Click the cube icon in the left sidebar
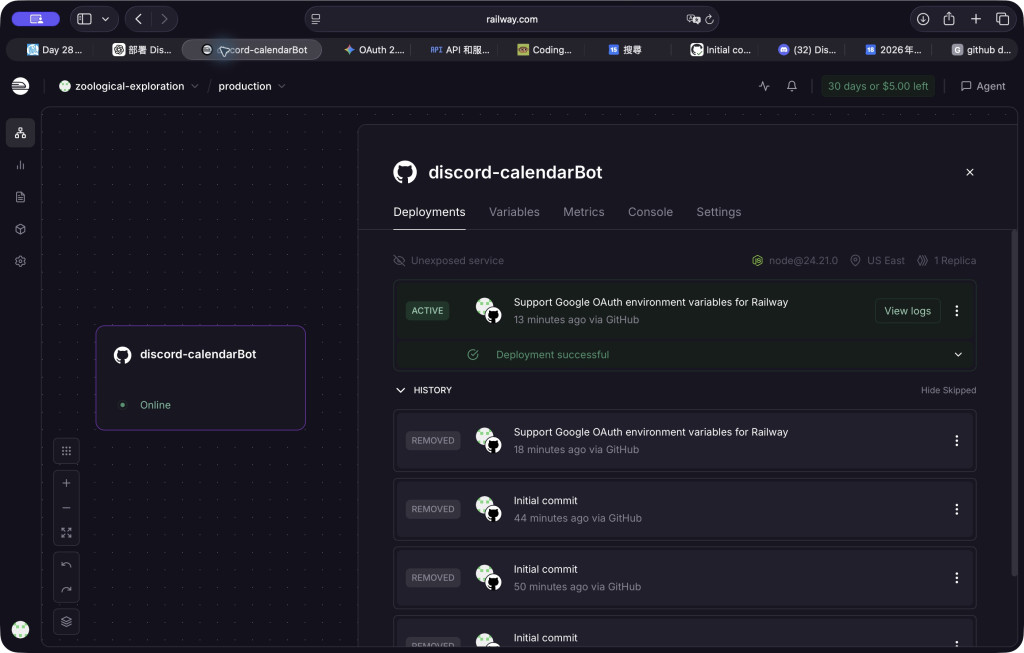Image resolution: width=1024 pixels, height=653 pixels. point(20,229)
